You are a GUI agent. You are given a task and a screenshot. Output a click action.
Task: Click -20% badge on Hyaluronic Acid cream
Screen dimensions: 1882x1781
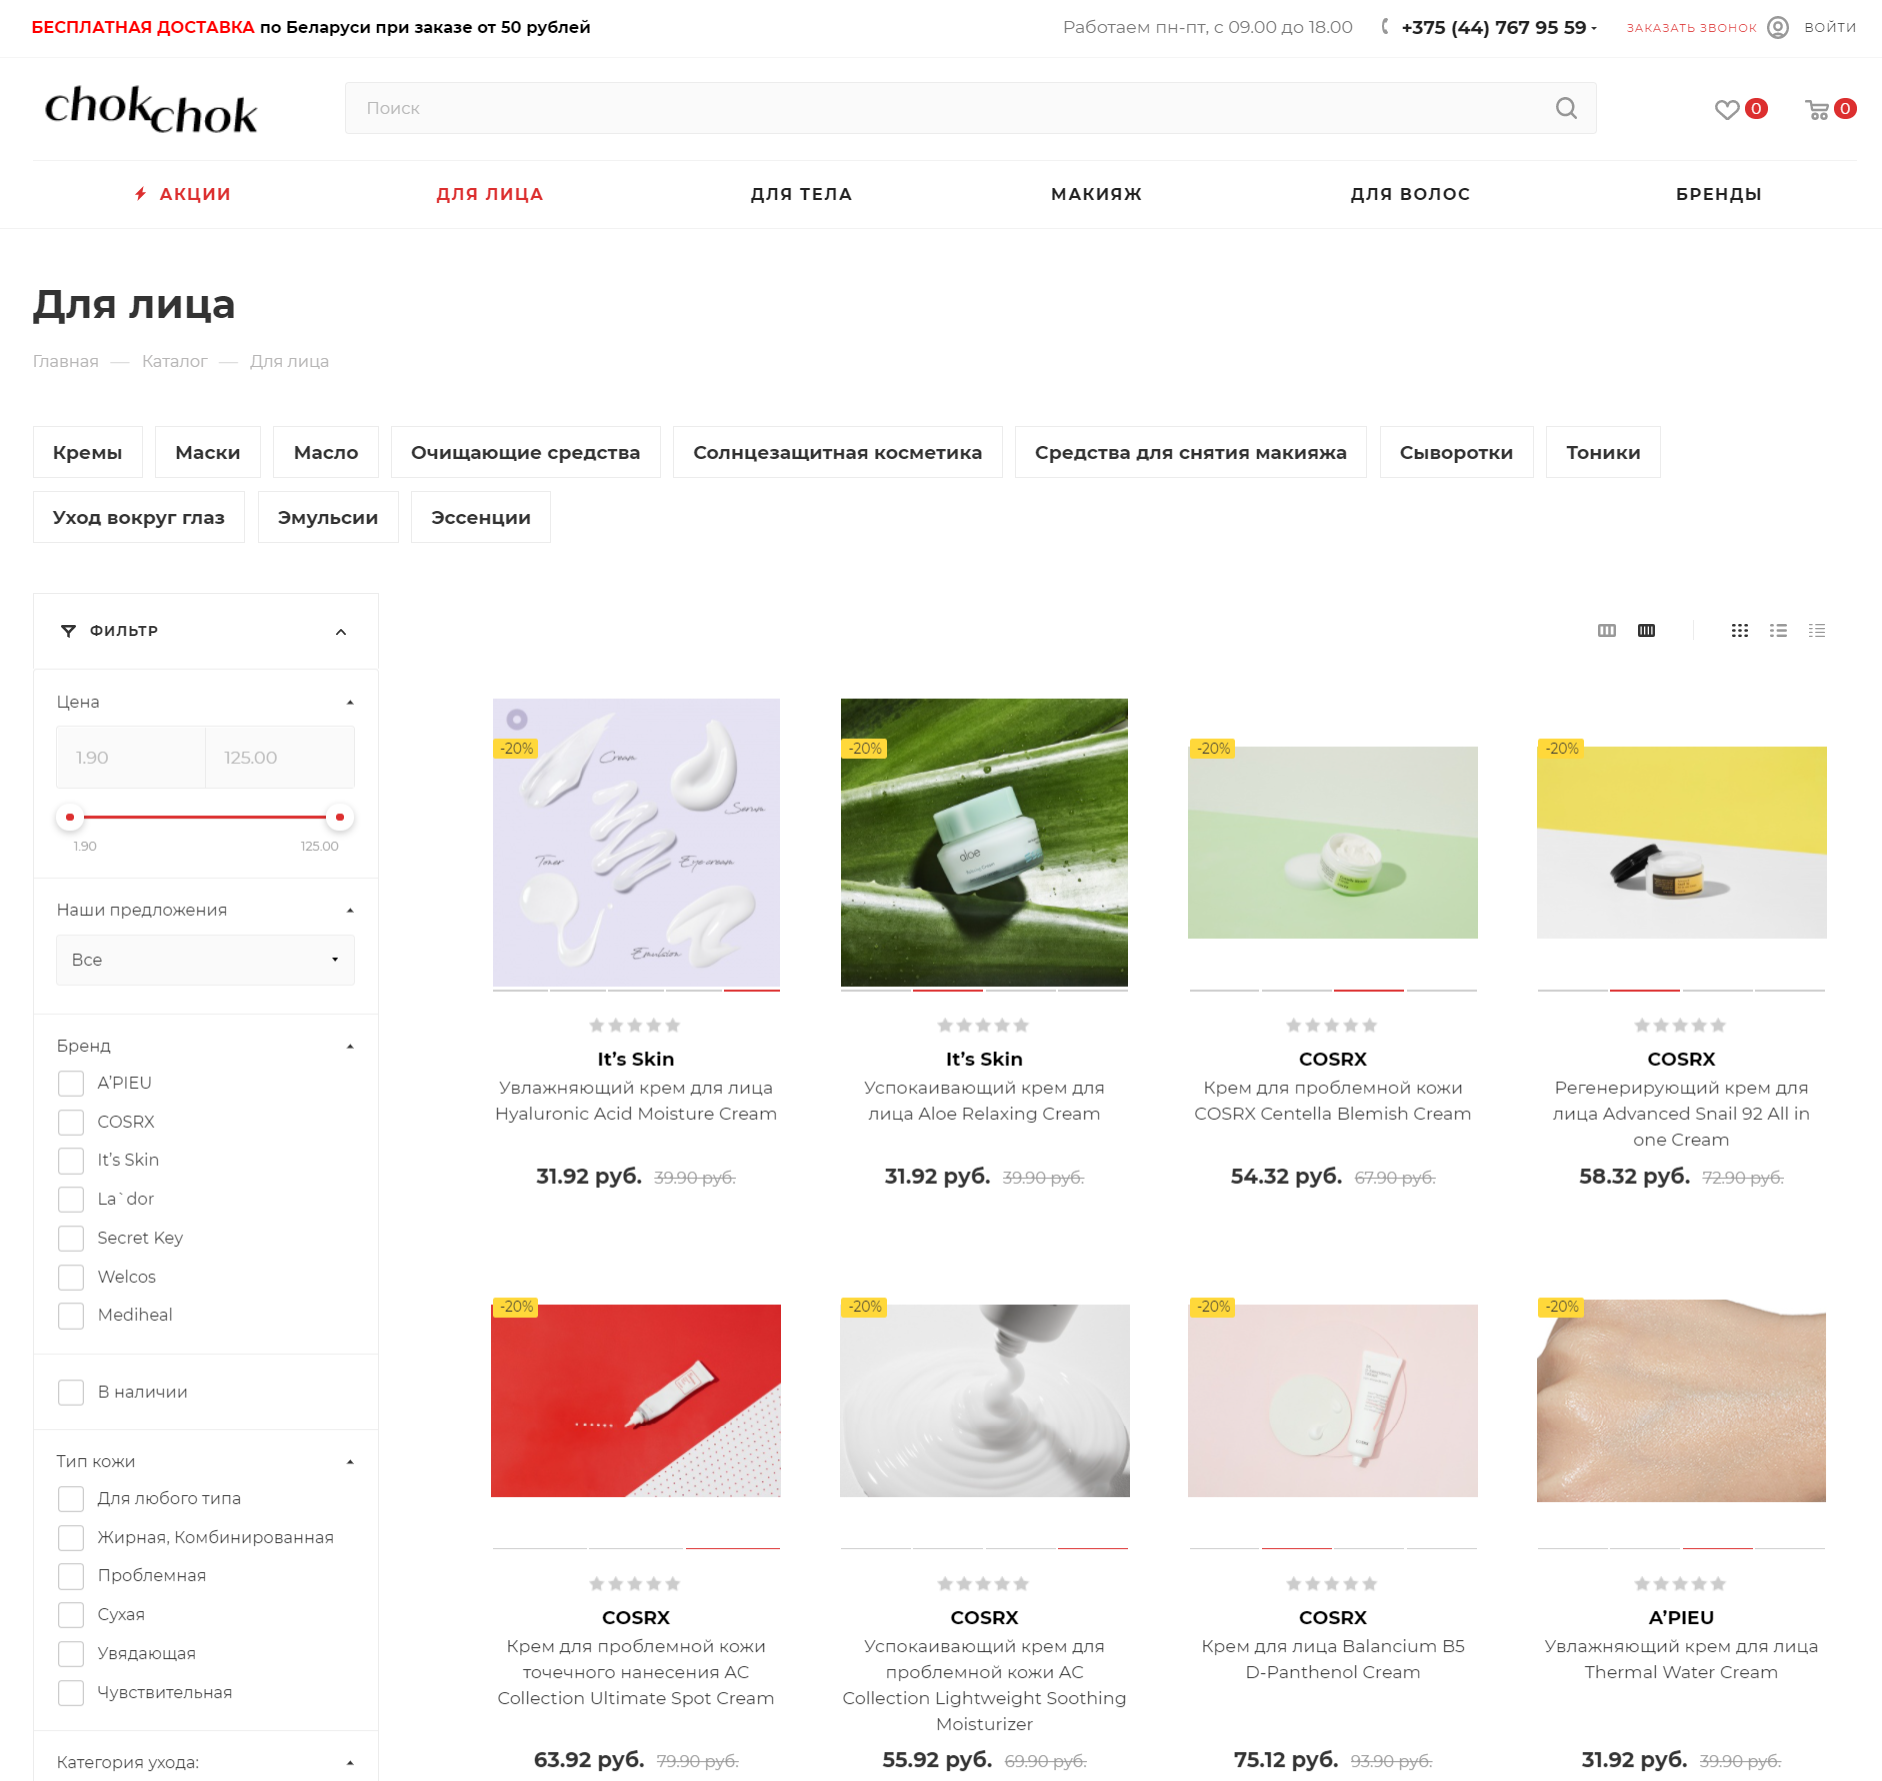516,748
